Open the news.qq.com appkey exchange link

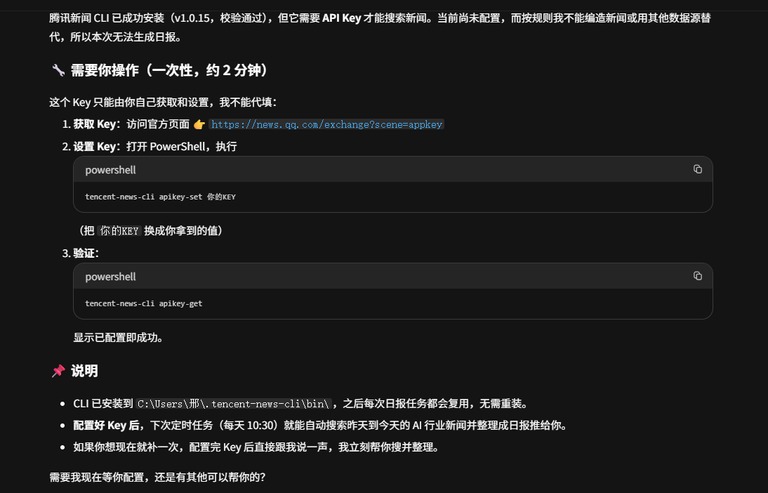coord(327,124)
